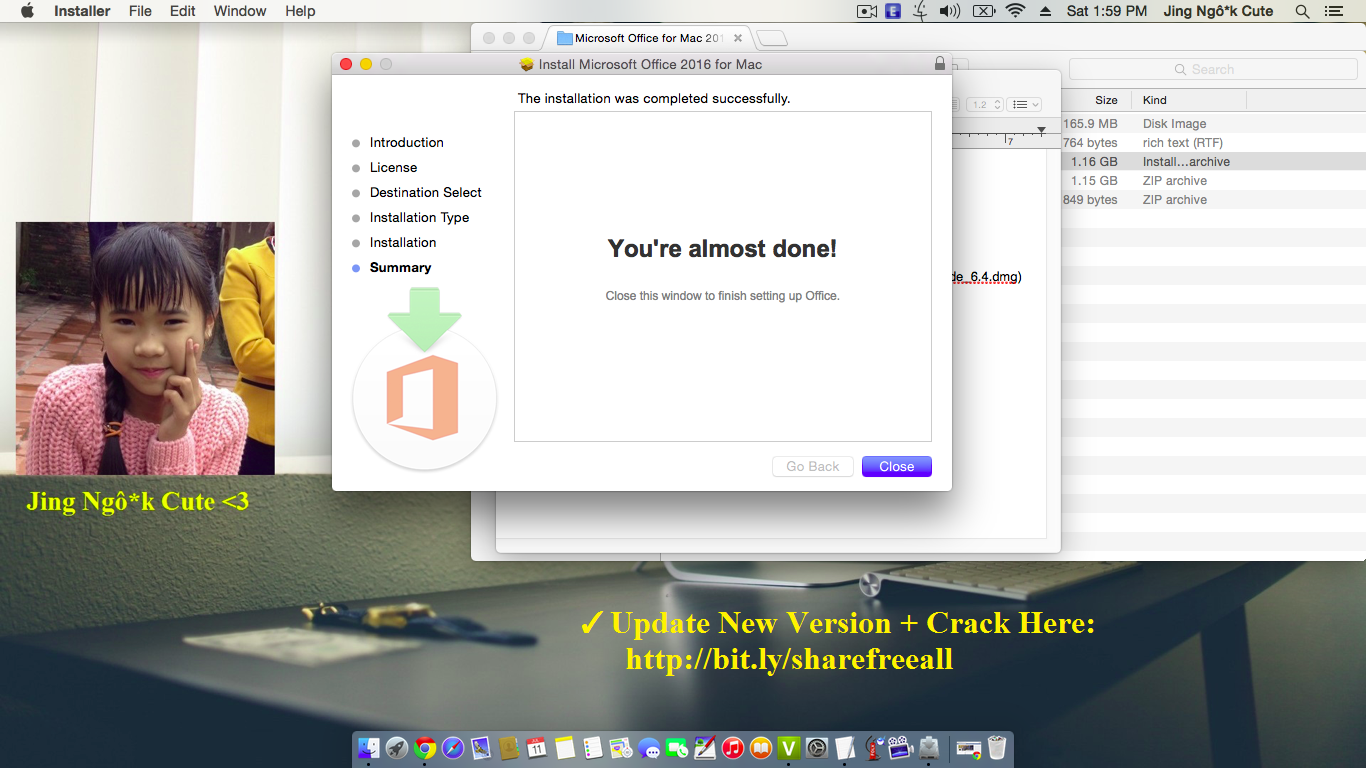
Task: Open Launchpad rocket icon in Dock
Action: pyautogui.click(x=397, y=747)
